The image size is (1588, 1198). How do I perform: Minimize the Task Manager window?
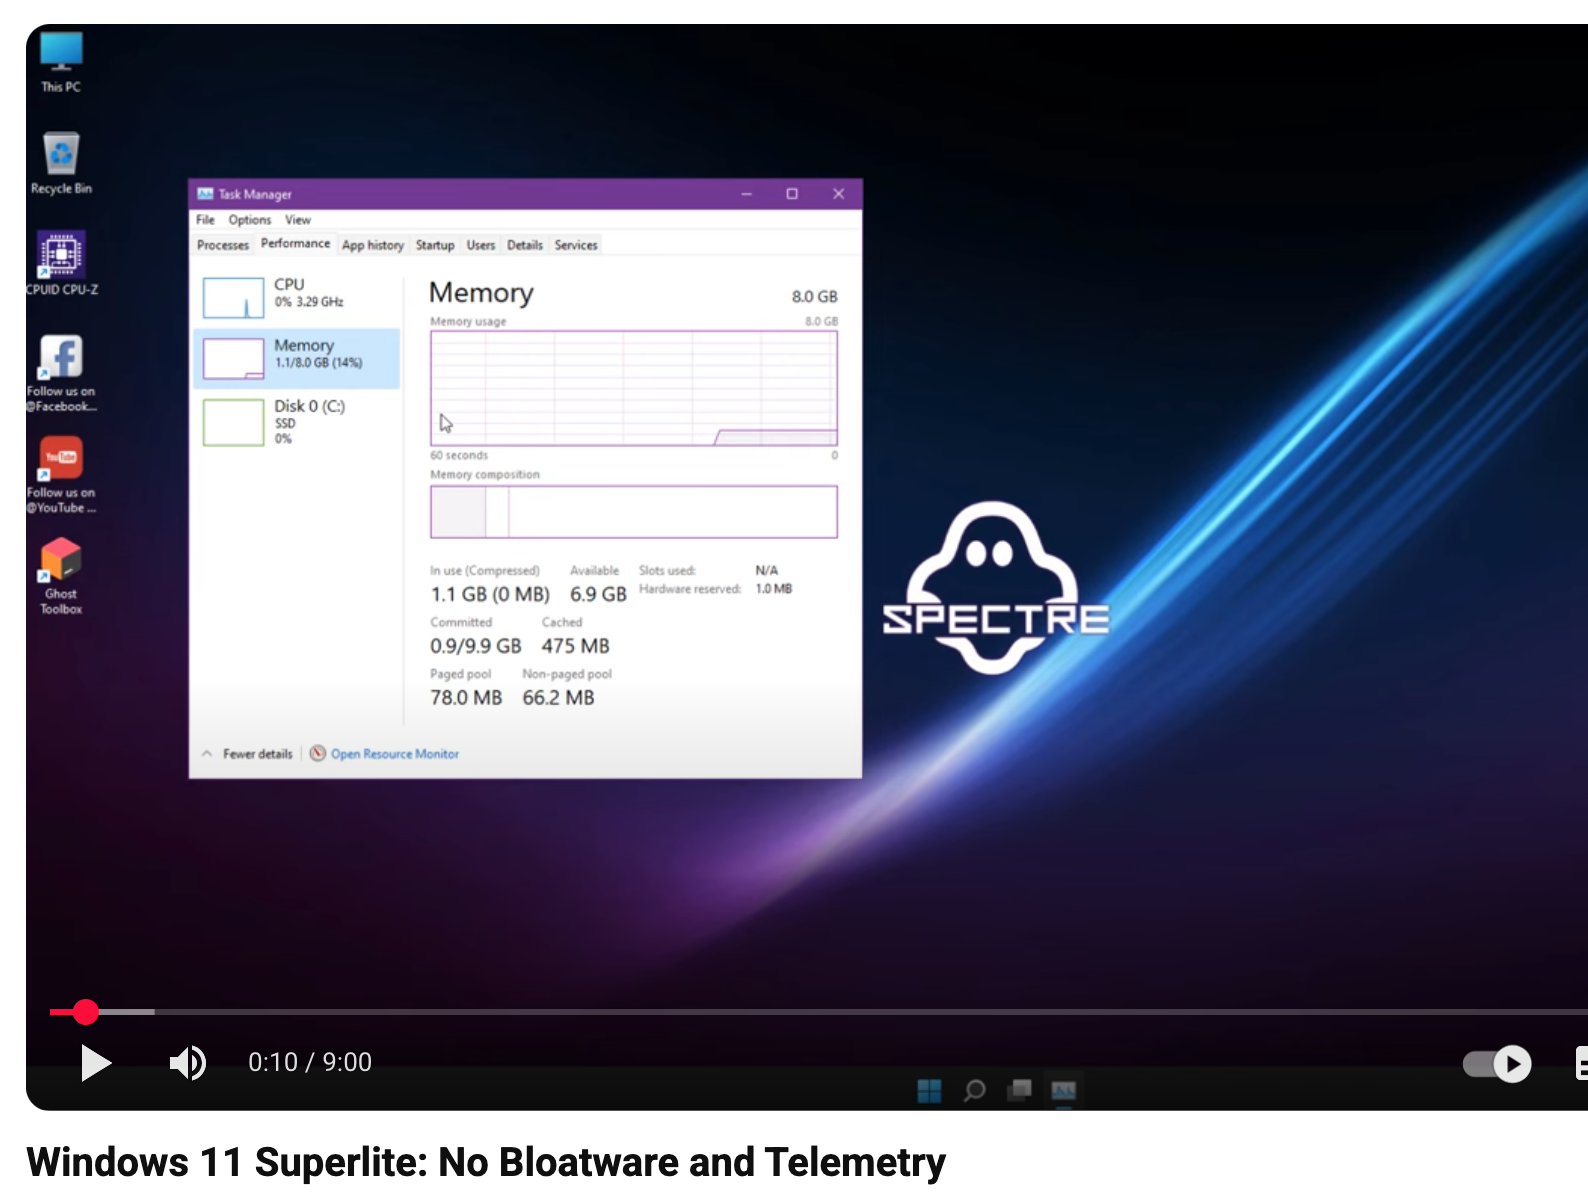pyautogui.click(x=746, y=194)
